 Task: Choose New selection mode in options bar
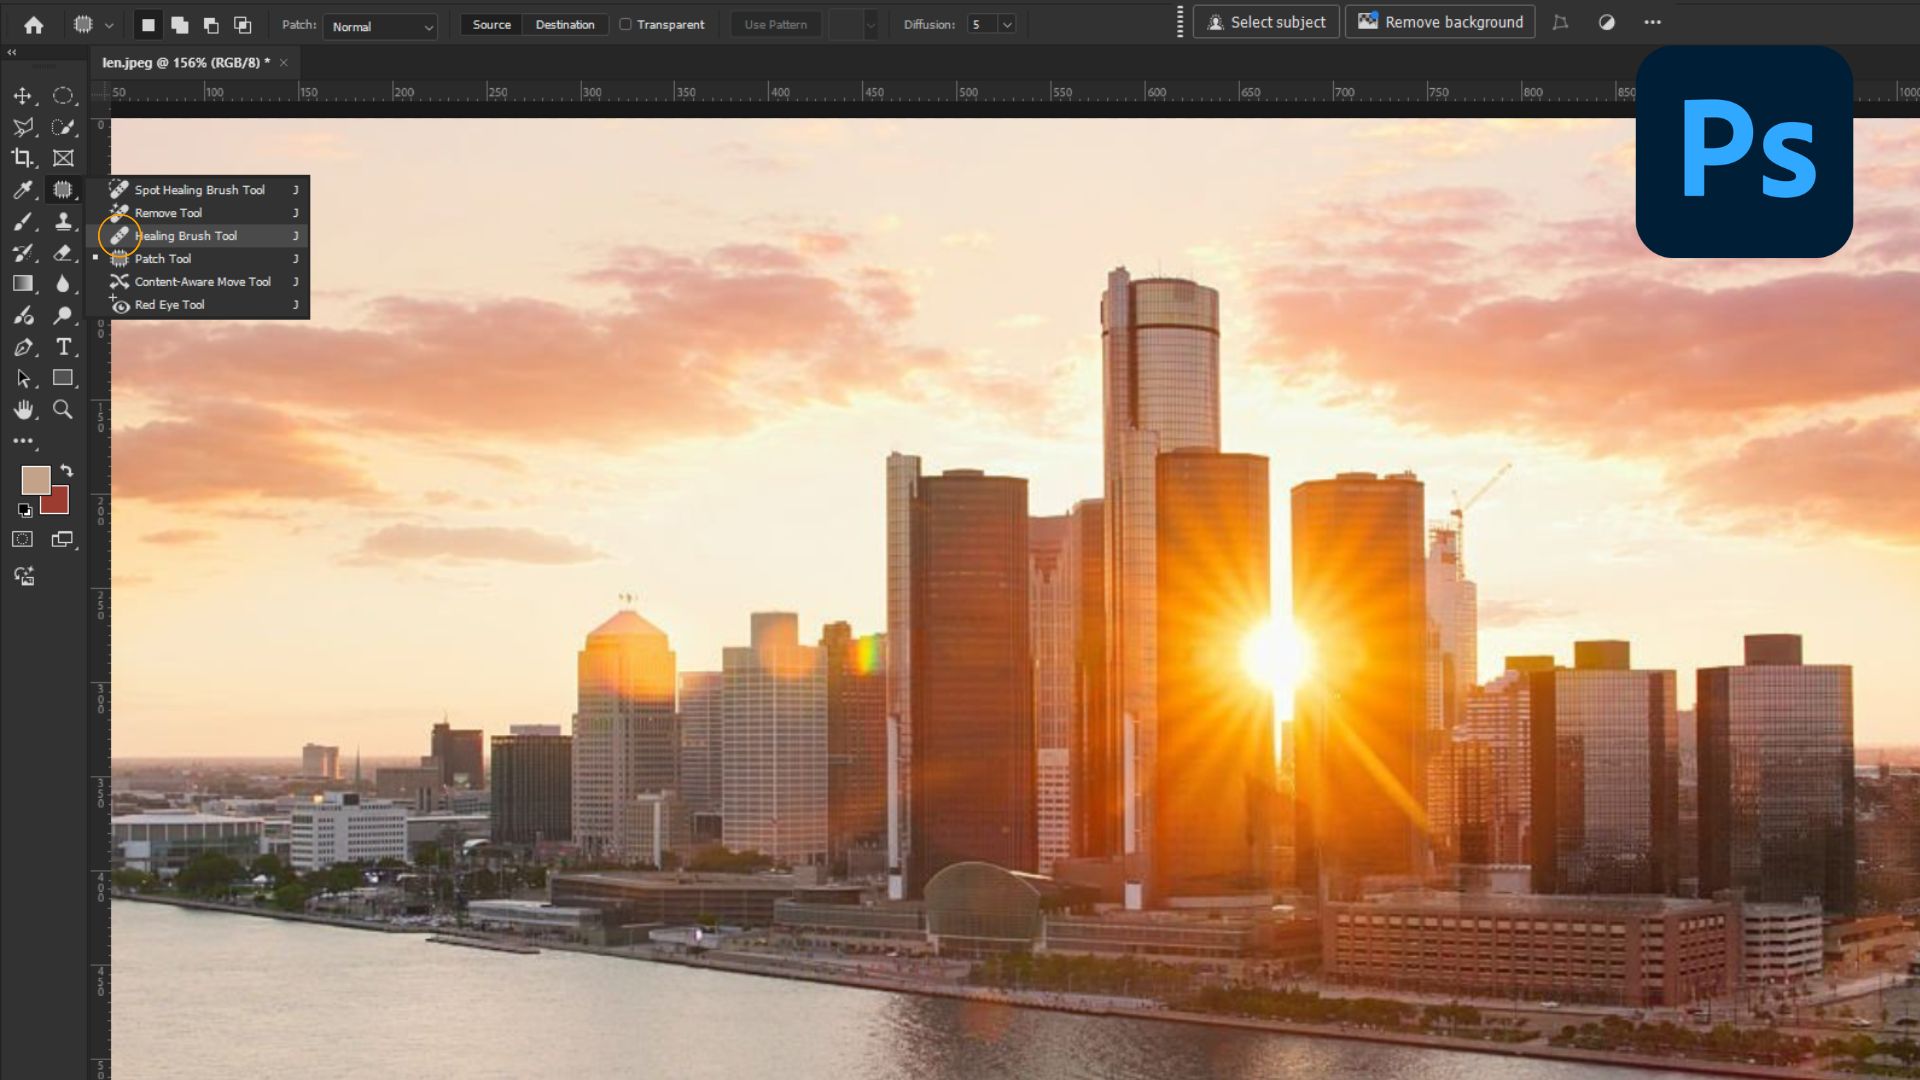click(x=148, y=25)
